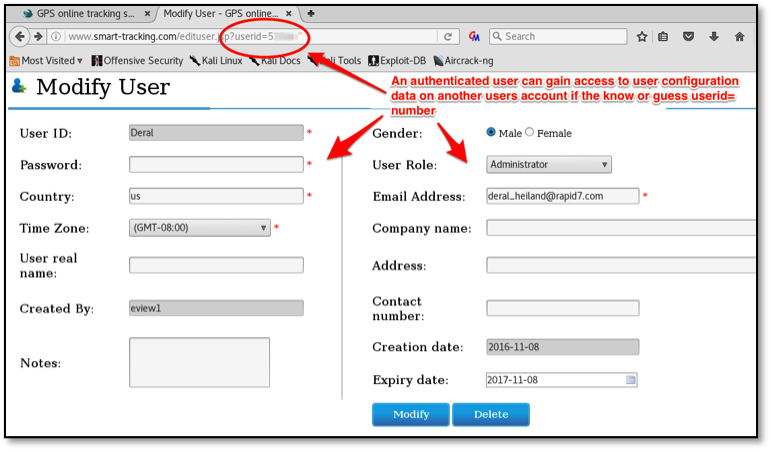Open calendar picker for Expiry date
The width and height of the screenshot is (771, 452).
pos(629,380)
